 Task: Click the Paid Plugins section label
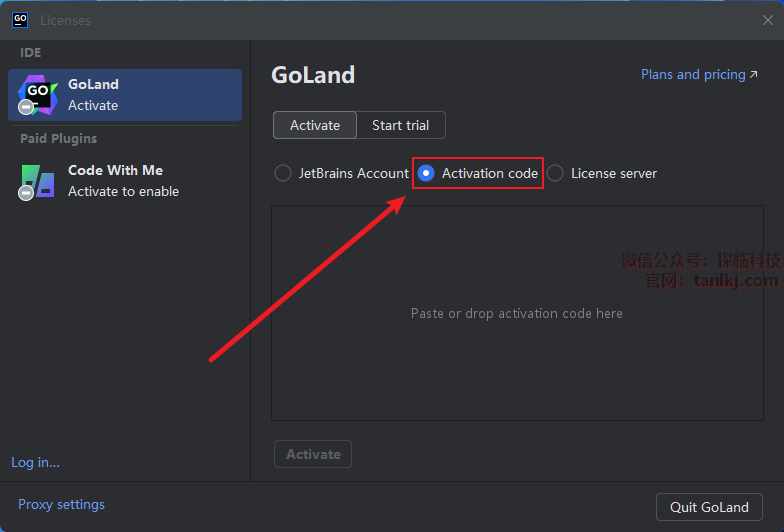coord(58,139)
